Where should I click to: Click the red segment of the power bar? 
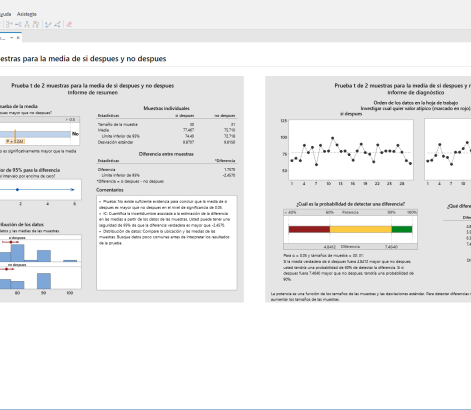click(x=309, y=229)
